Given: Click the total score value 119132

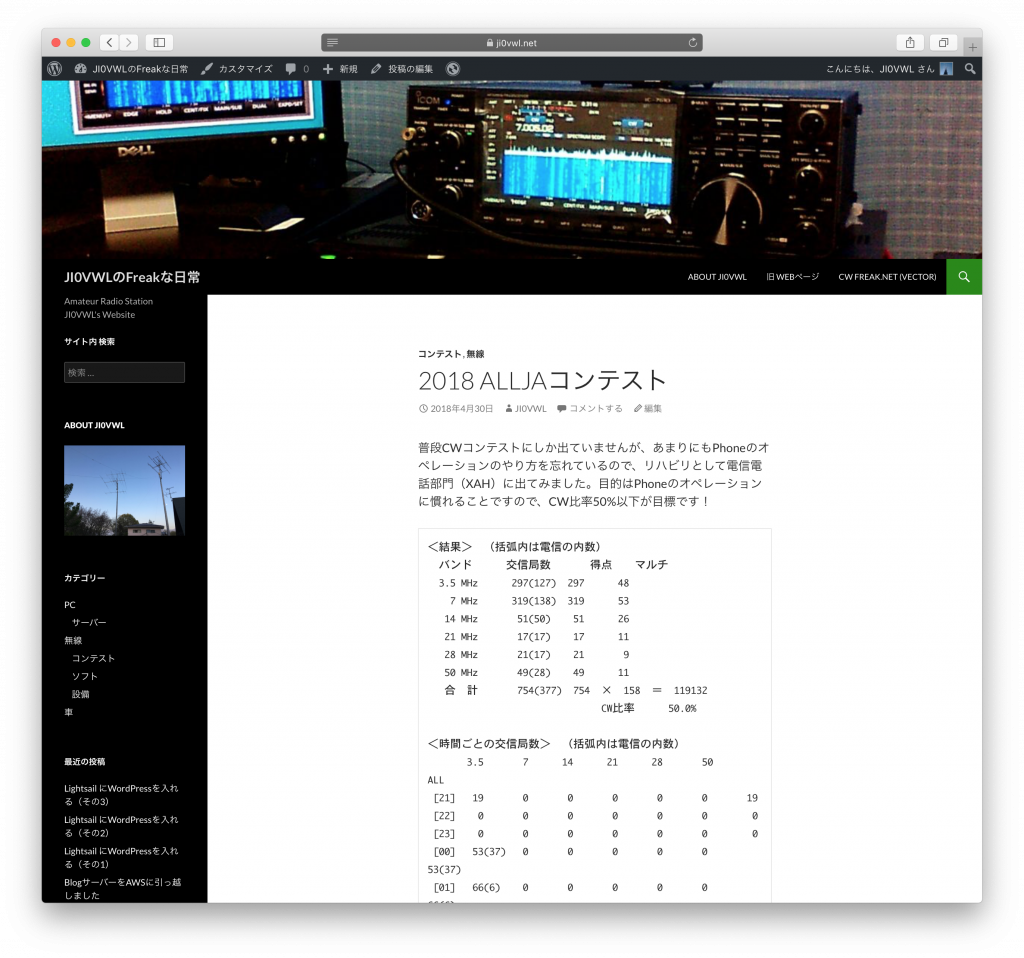Looking at the screenshot, I should click(690, 690).
